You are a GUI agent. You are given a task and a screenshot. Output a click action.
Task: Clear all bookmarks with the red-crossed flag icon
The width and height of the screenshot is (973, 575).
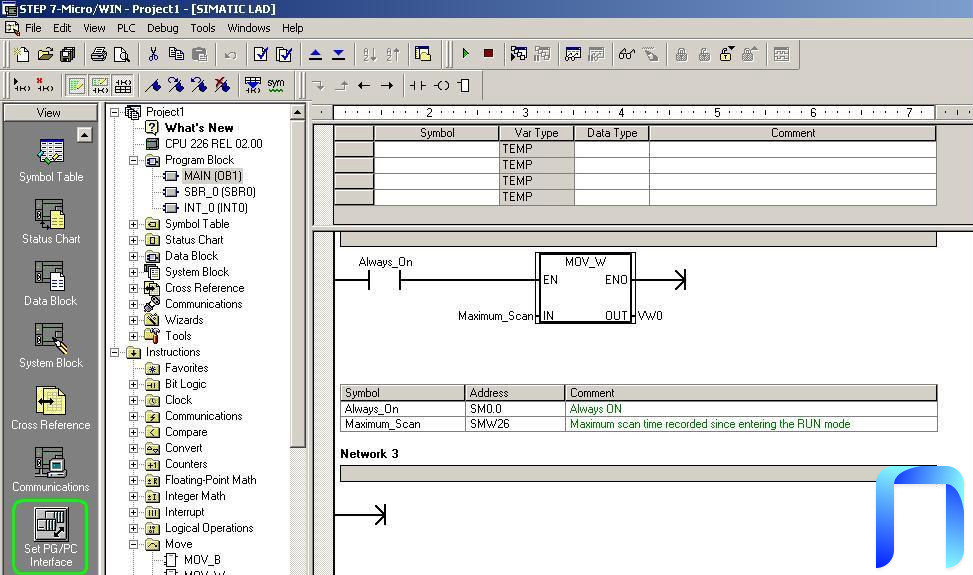click(222, 85)
